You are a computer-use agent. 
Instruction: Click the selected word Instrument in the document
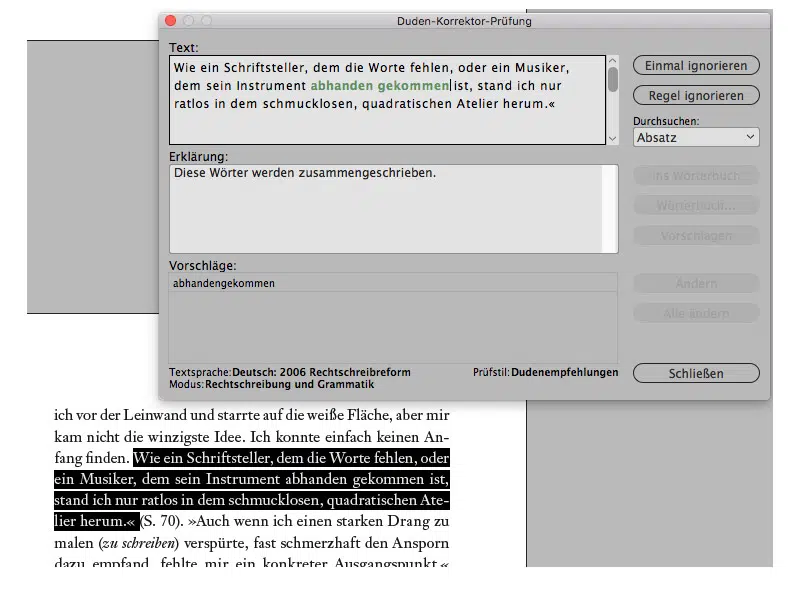(242, 479)
